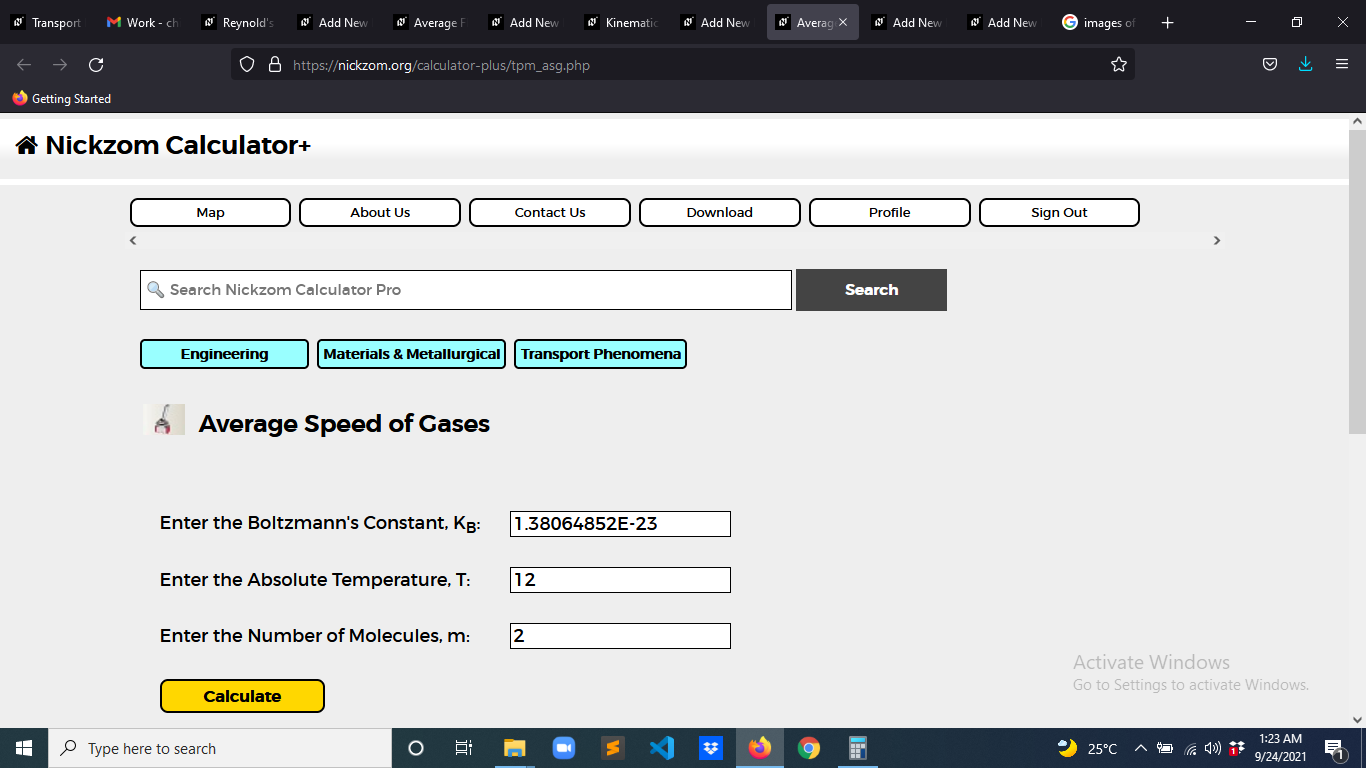View site security padlock info
This screenshot has width=1366, height=768.
(x=275, y=65)
